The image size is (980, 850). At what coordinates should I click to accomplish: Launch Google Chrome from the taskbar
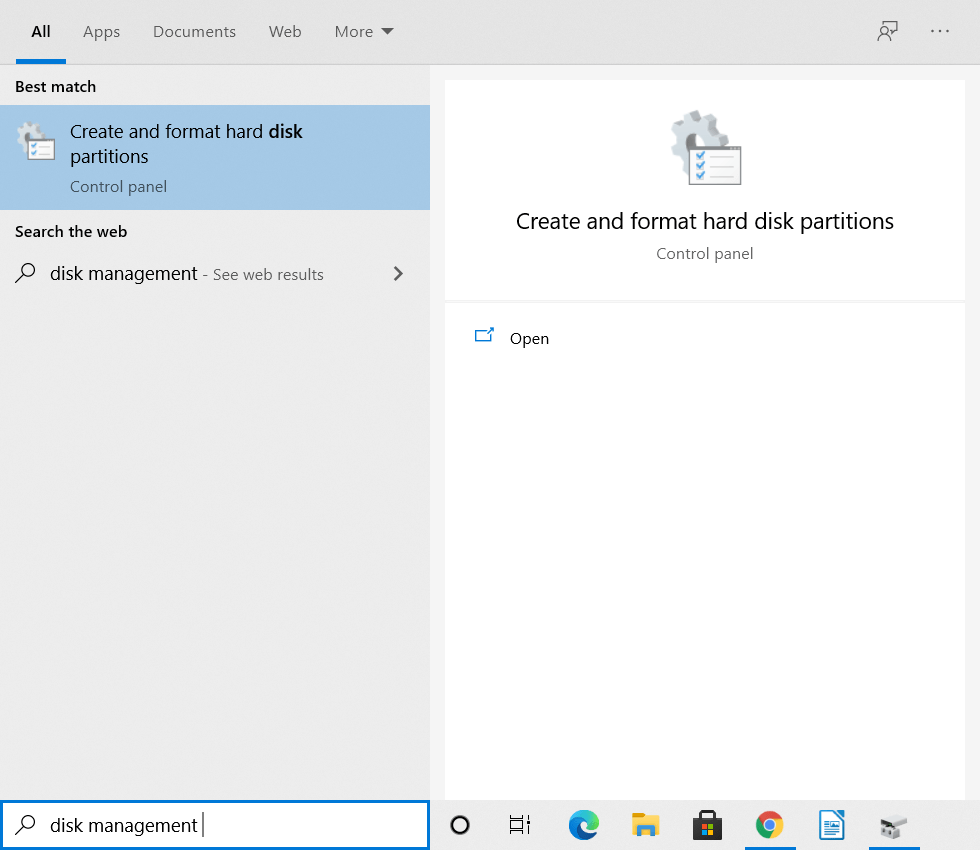click(769, 825)
